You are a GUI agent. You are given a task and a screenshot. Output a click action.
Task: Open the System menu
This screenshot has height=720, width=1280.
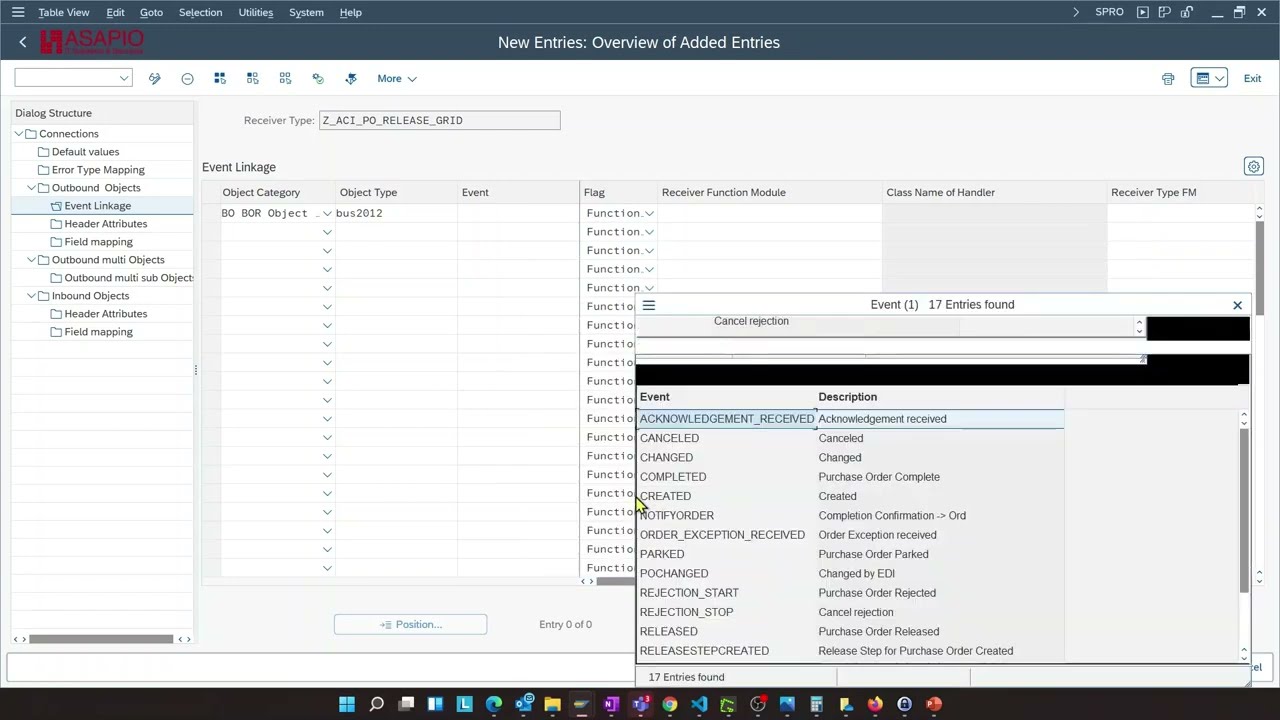306,12
